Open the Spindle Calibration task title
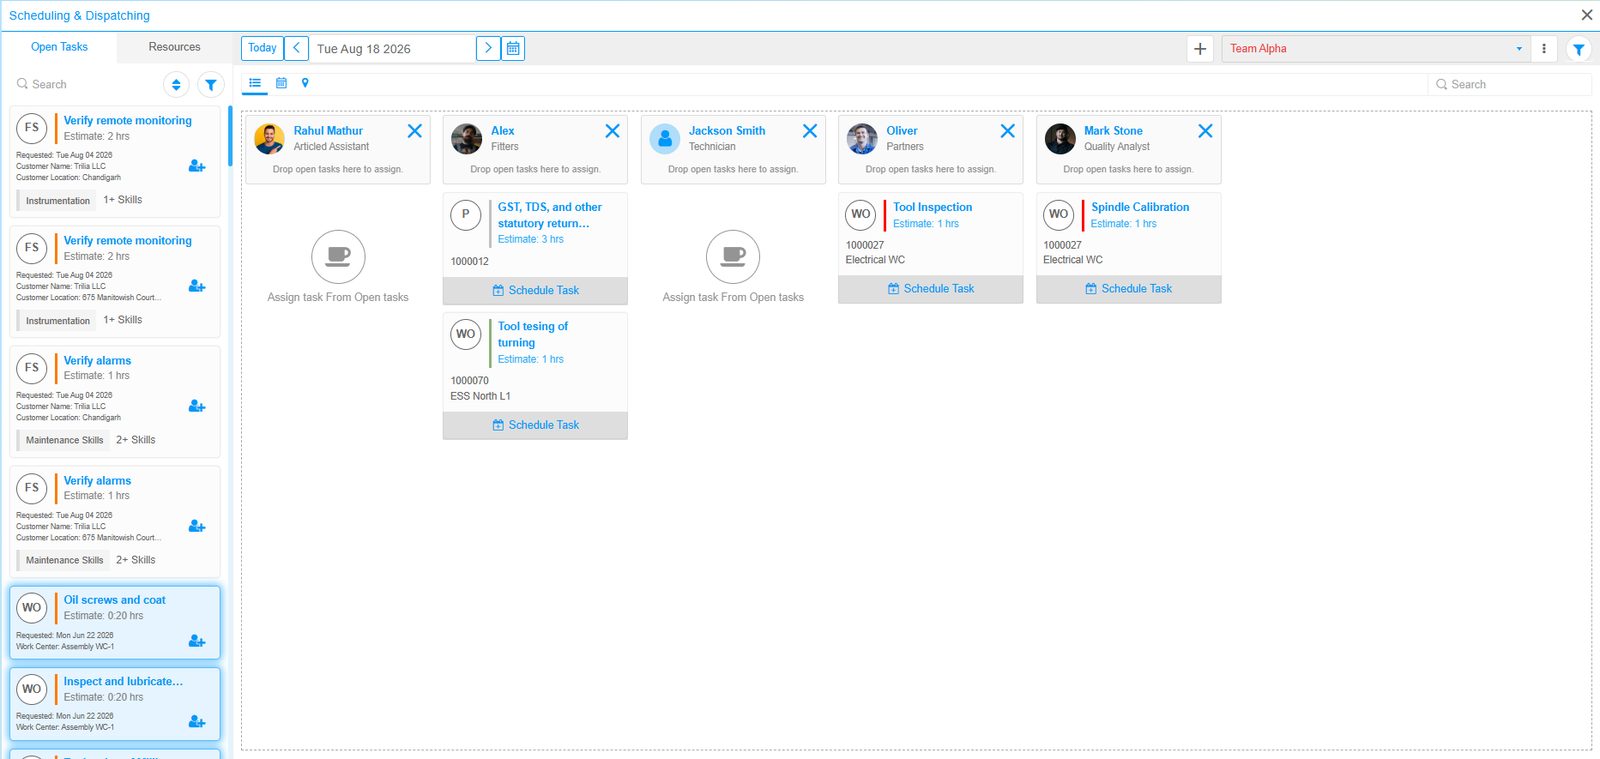 click(1140, 207)
